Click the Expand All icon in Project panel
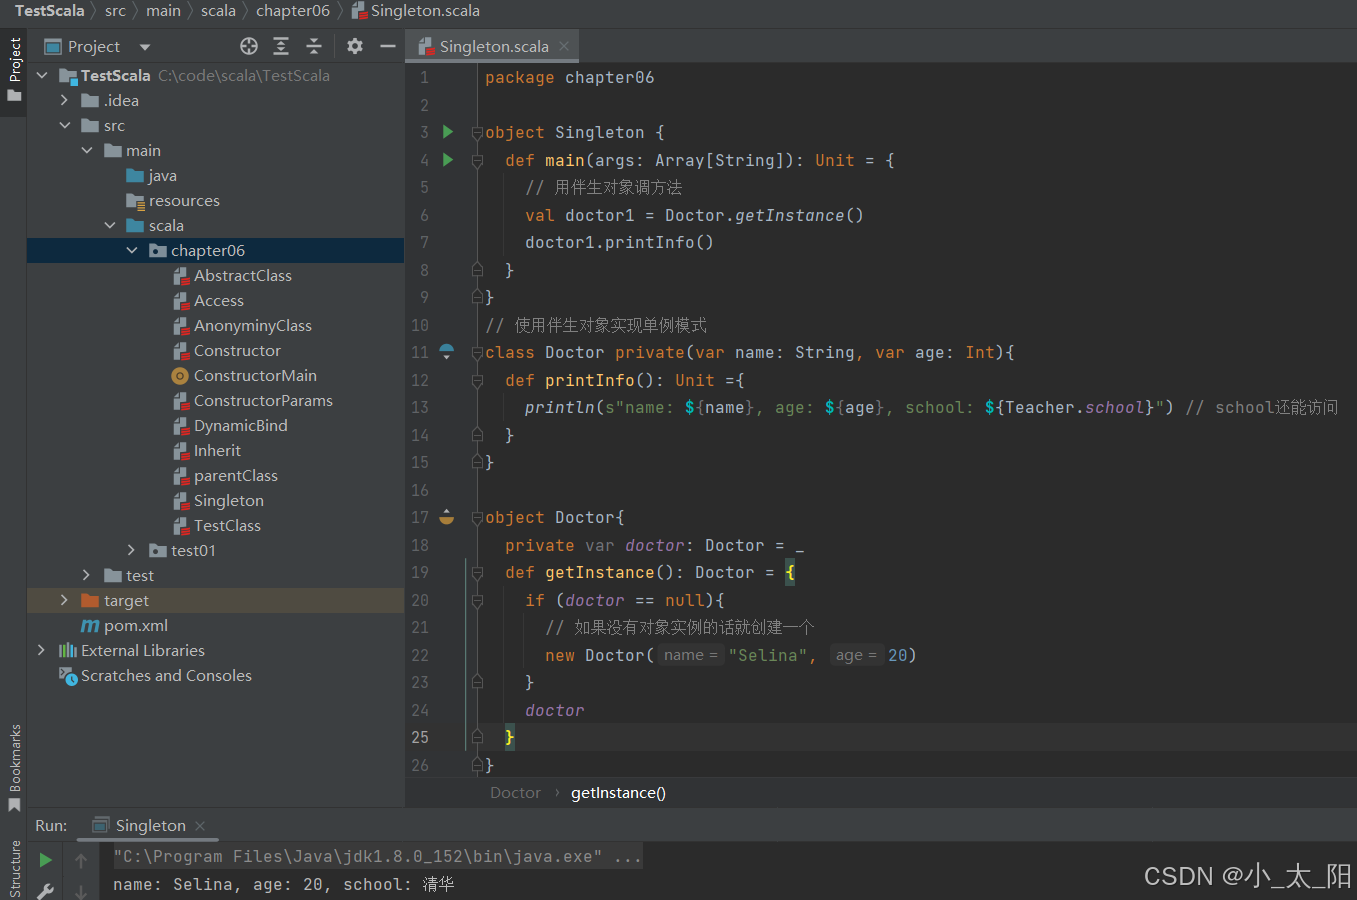The height and width of the screenshot is (900, 1357). point(281,46)
